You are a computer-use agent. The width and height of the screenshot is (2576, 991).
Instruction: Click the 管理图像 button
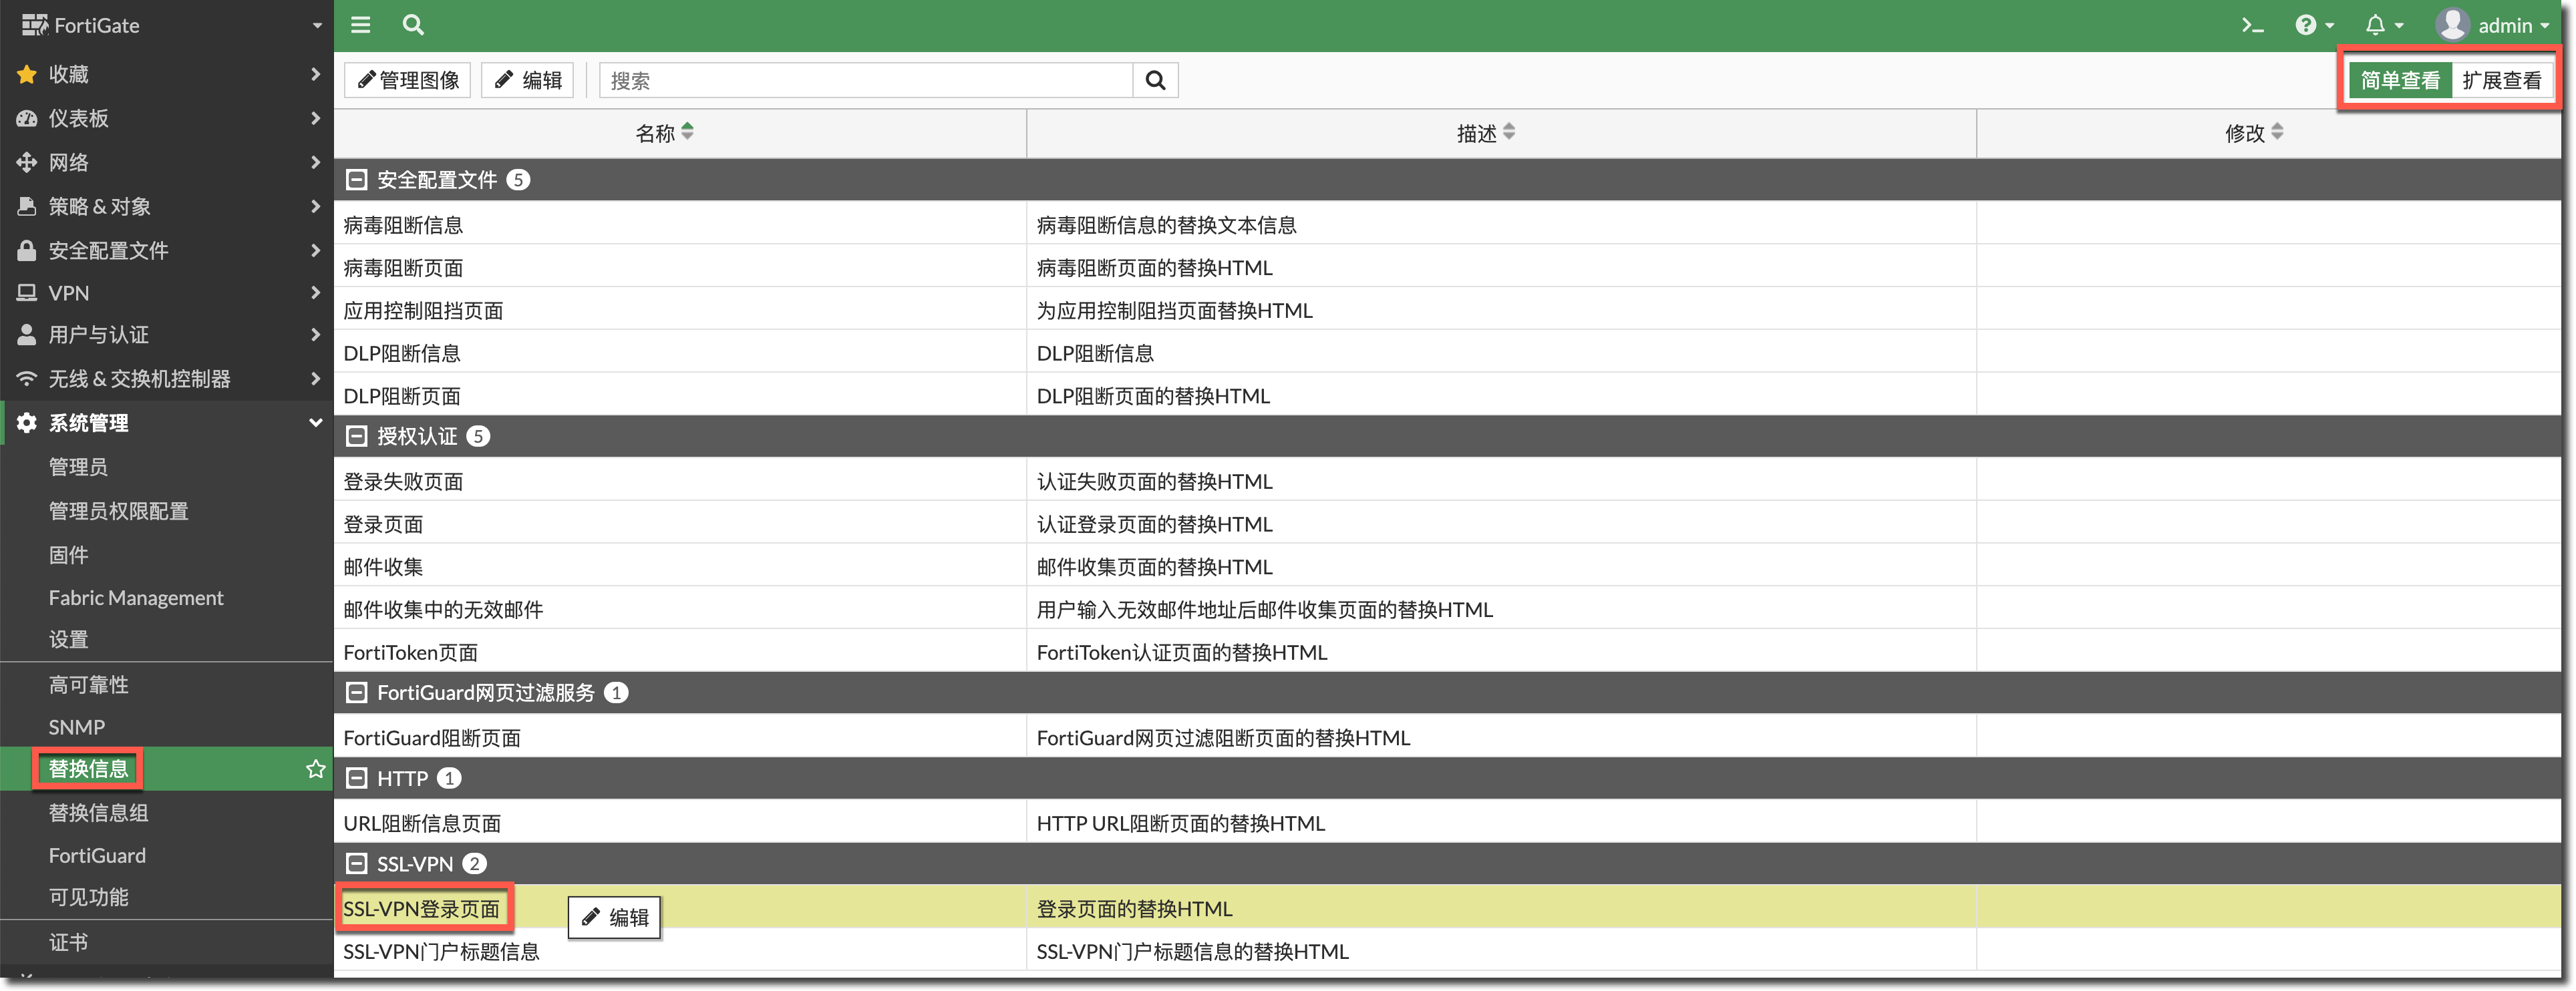pyautogui.click(x=408, y=80)
